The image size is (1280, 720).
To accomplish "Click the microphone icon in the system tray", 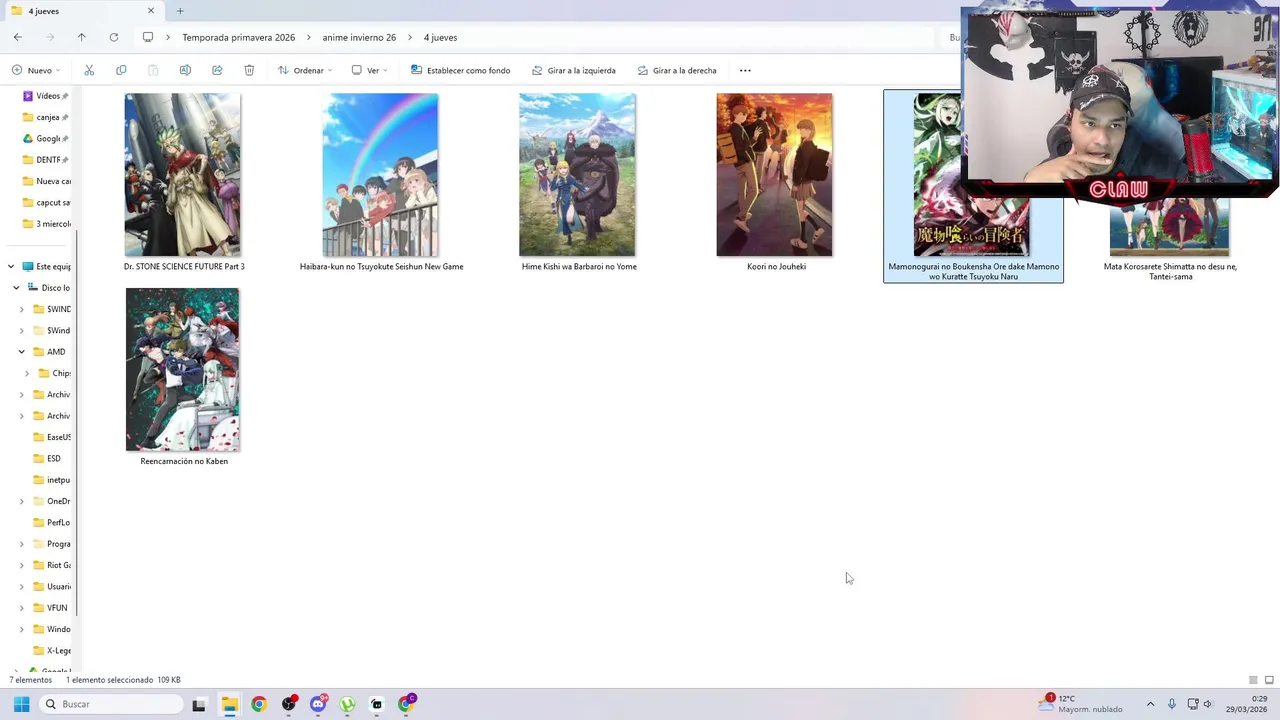I will tap(1172, 704).
